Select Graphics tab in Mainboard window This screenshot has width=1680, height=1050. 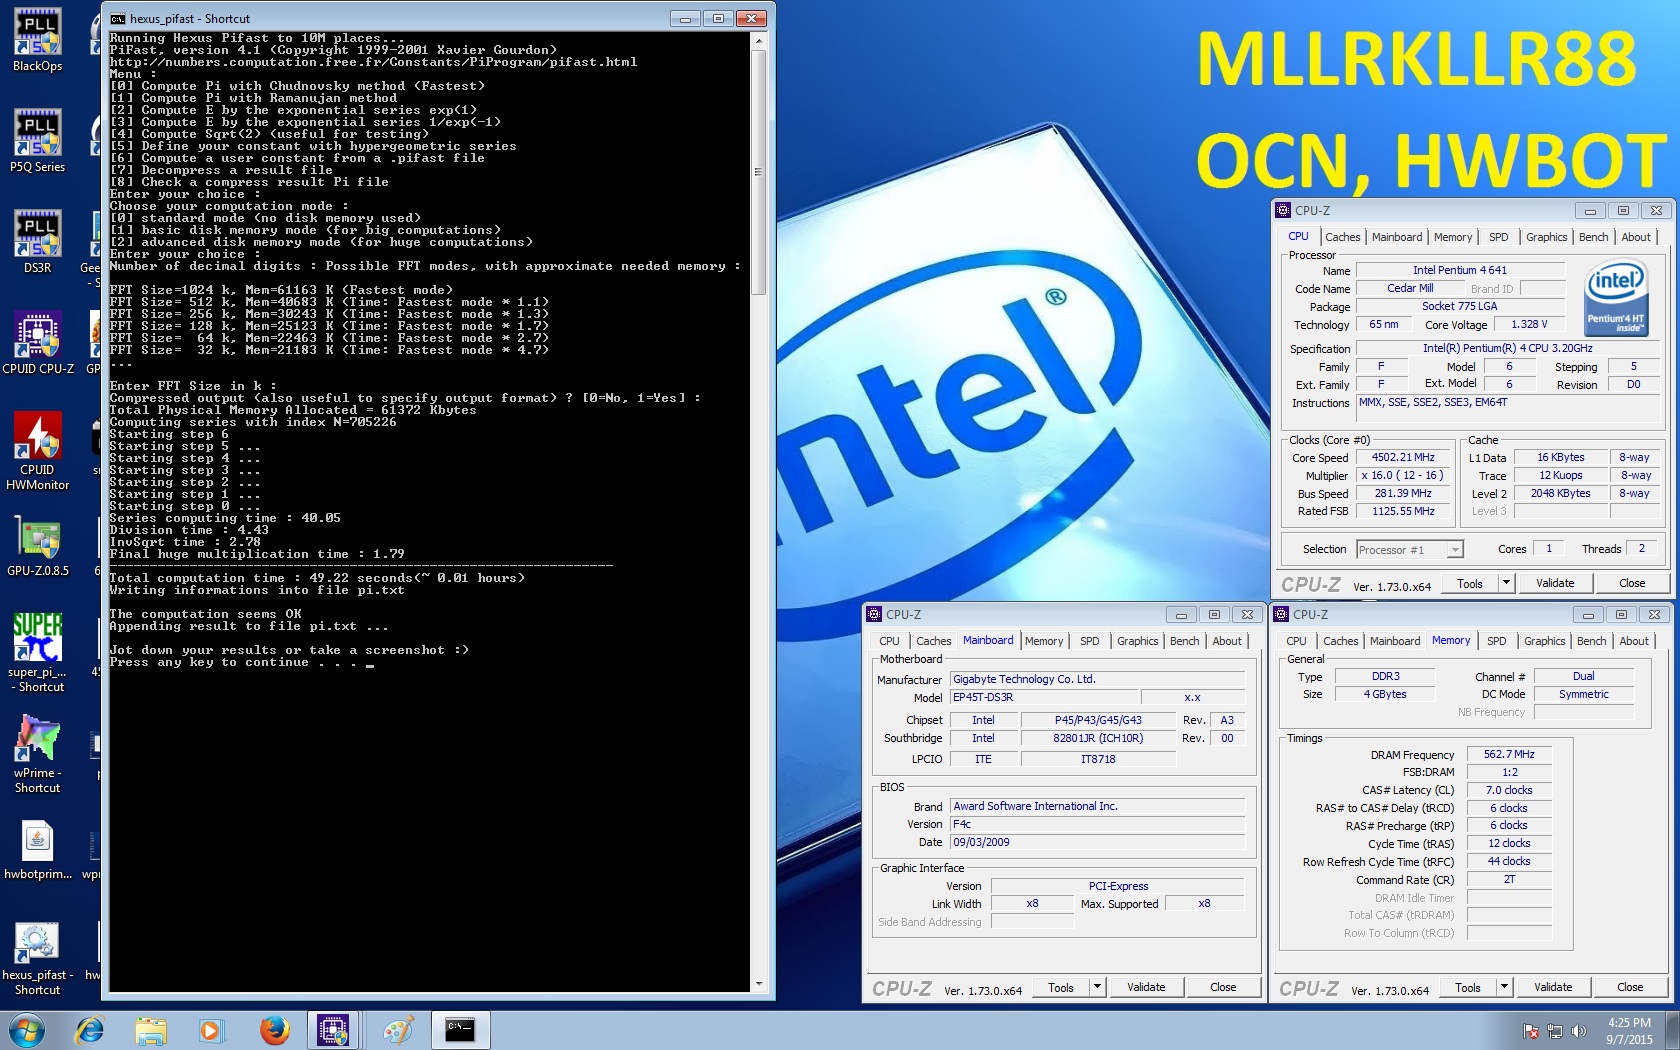1137,641
